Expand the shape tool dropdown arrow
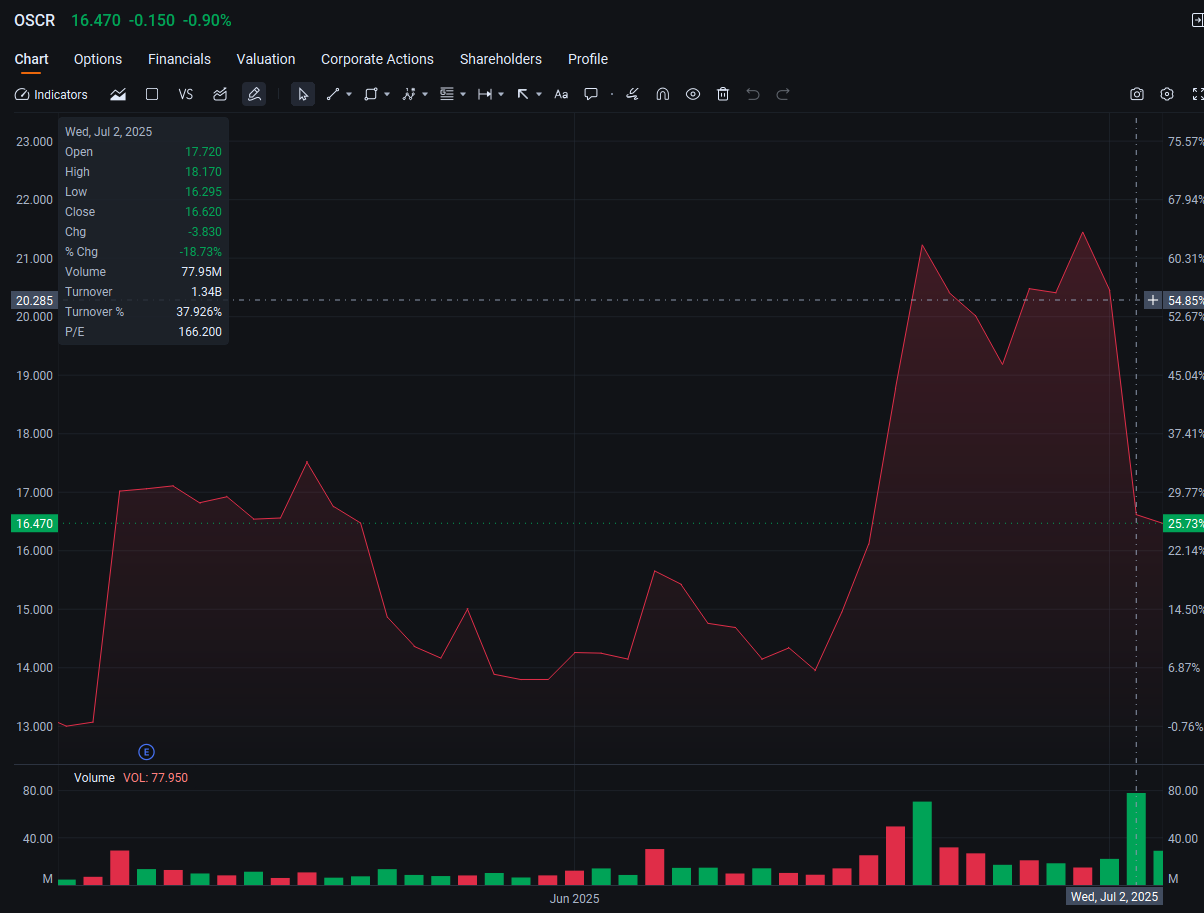This screenshot has width=1204, height=913. (387, 94)
